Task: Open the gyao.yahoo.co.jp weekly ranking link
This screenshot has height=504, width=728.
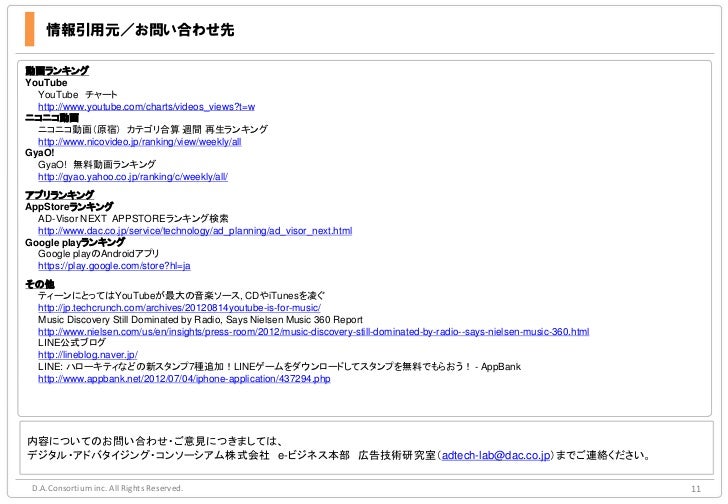Action: (x=133, y=177)
